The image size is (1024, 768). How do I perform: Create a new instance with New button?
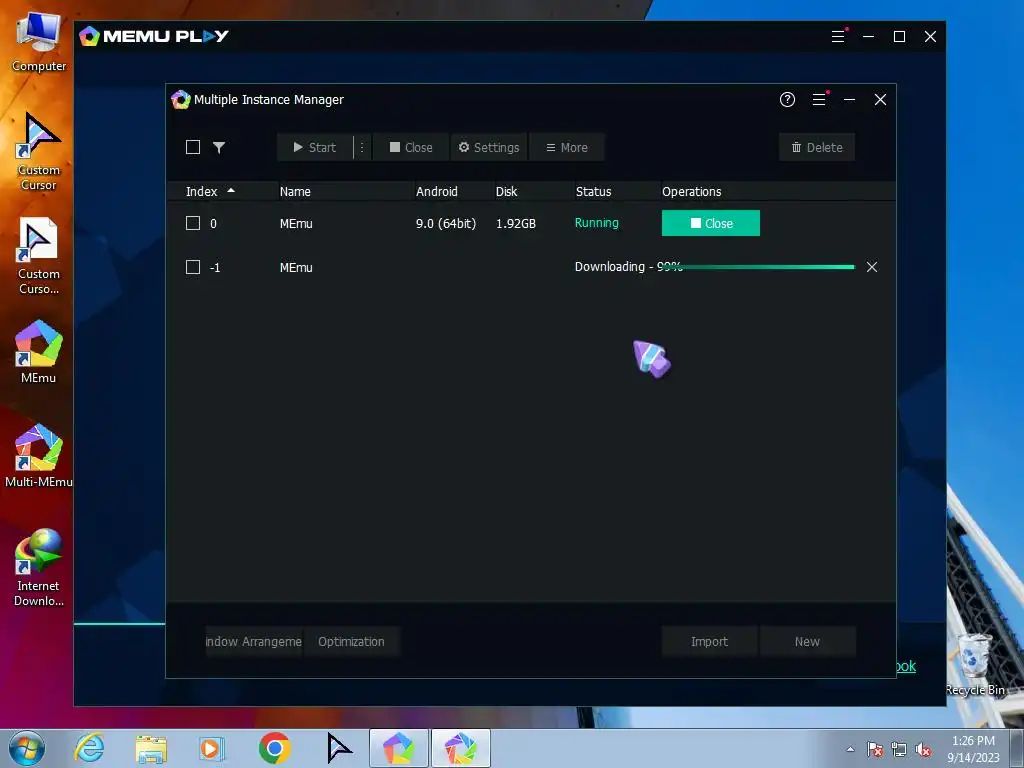click(x=807, y=641)
